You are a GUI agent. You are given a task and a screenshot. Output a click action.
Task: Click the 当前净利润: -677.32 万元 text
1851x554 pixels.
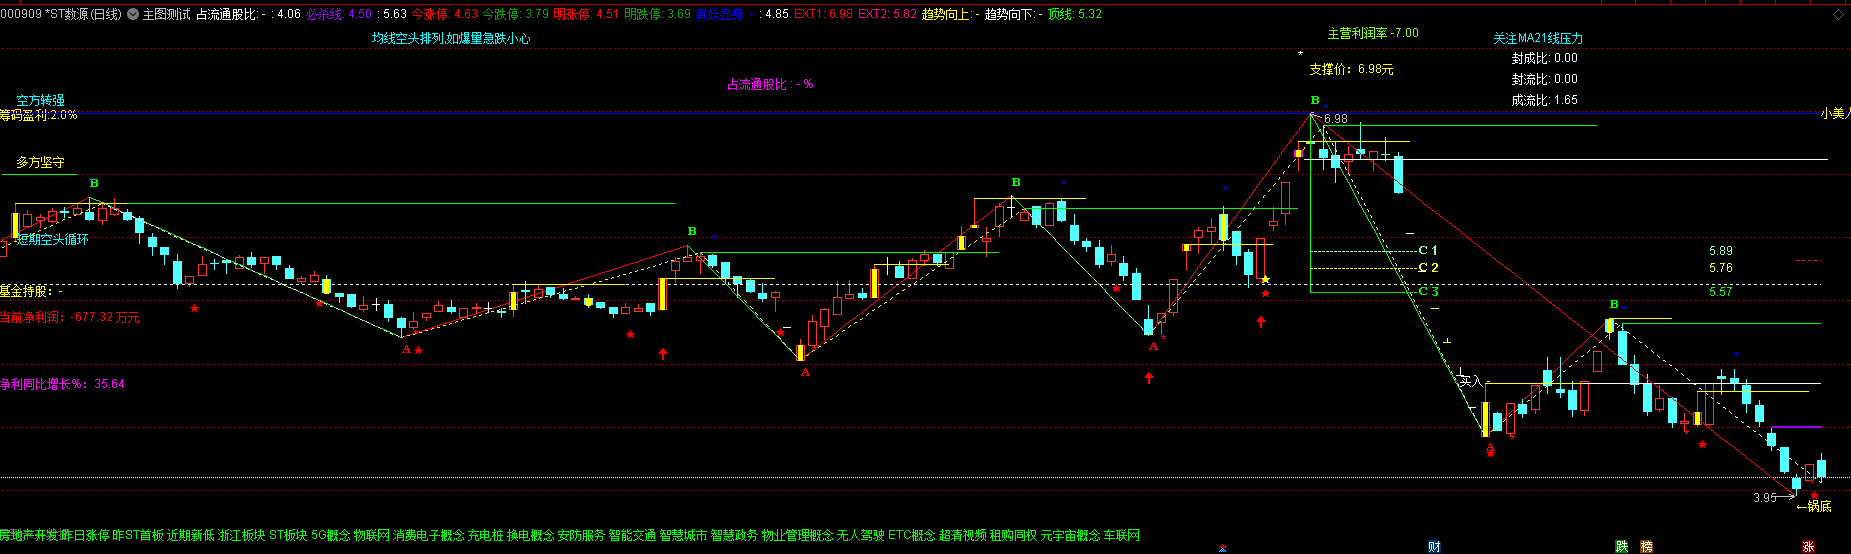coord(70,317)
